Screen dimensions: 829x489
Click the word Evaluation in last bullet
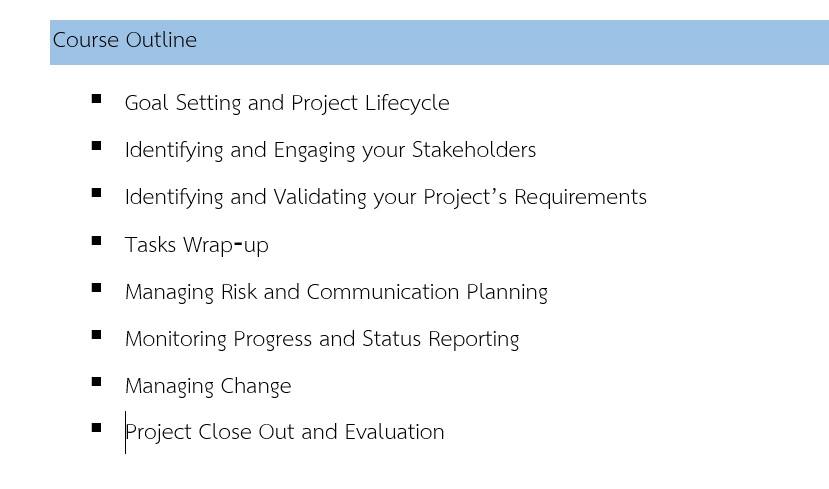394,432
